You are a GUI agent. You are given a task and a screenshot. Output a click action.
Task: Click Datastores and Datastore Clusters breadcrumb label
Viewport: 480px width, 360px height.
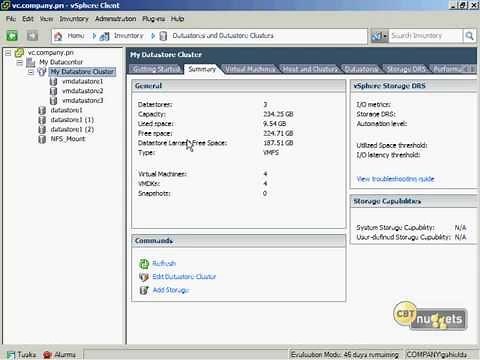(223, 36)
